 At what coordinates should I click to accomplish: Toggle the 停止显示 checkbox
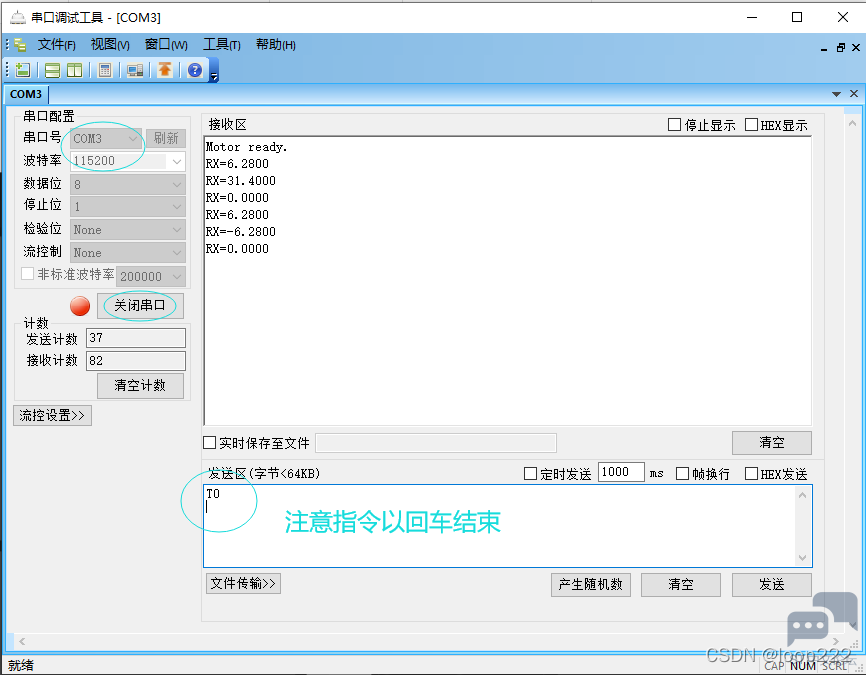(674, 125)
